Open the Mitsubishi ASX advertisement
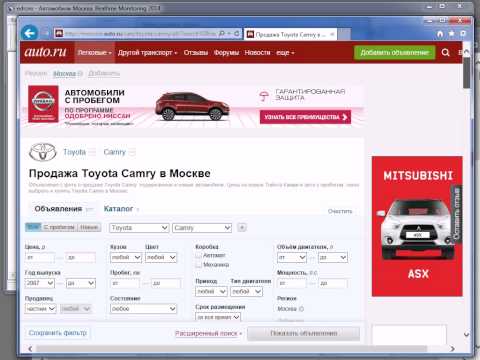Image resolution: width=480 pixels, height=360 pixels. (x=417, y=226)
